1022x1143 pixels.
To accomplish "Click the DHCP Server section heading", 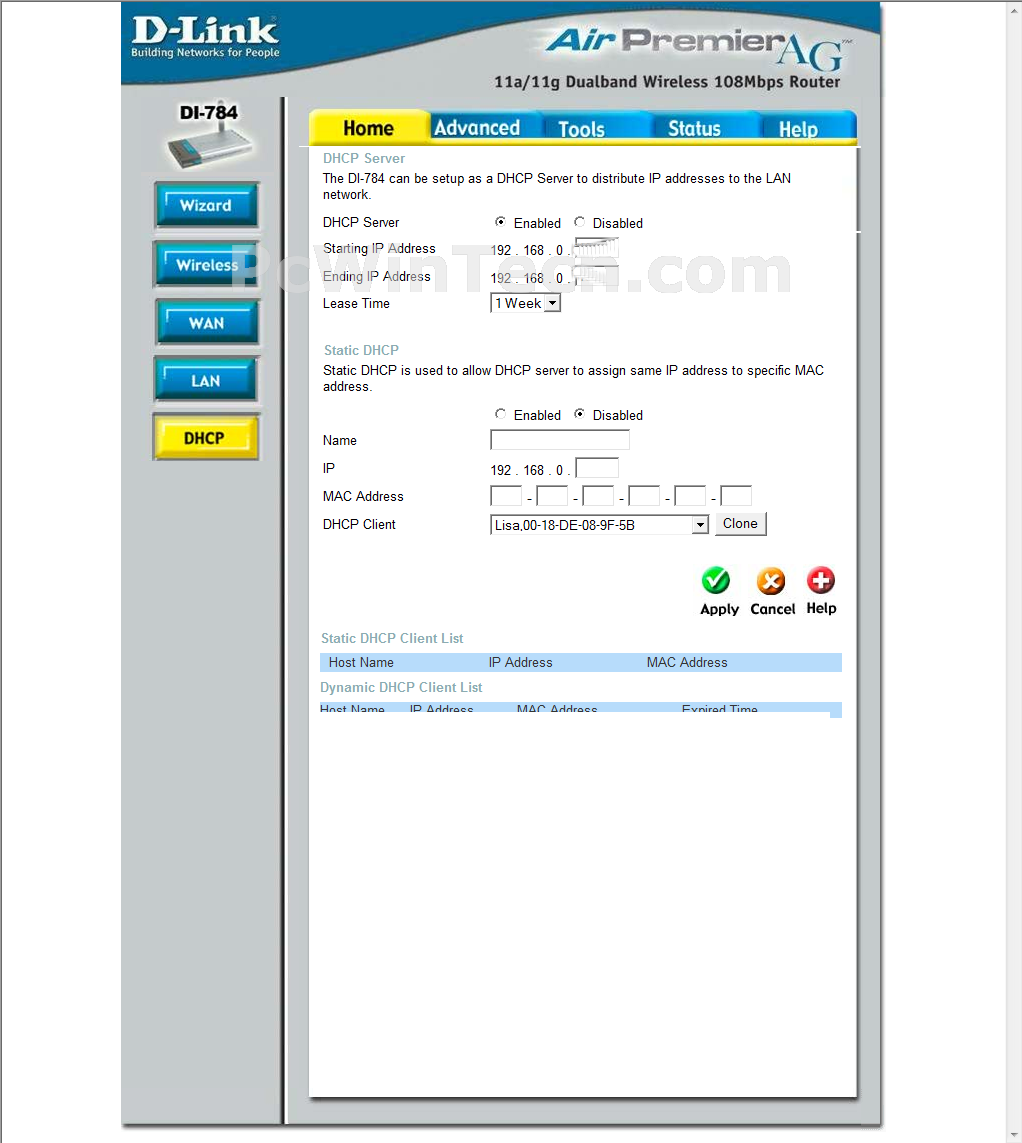I will (x=364, y=158).
